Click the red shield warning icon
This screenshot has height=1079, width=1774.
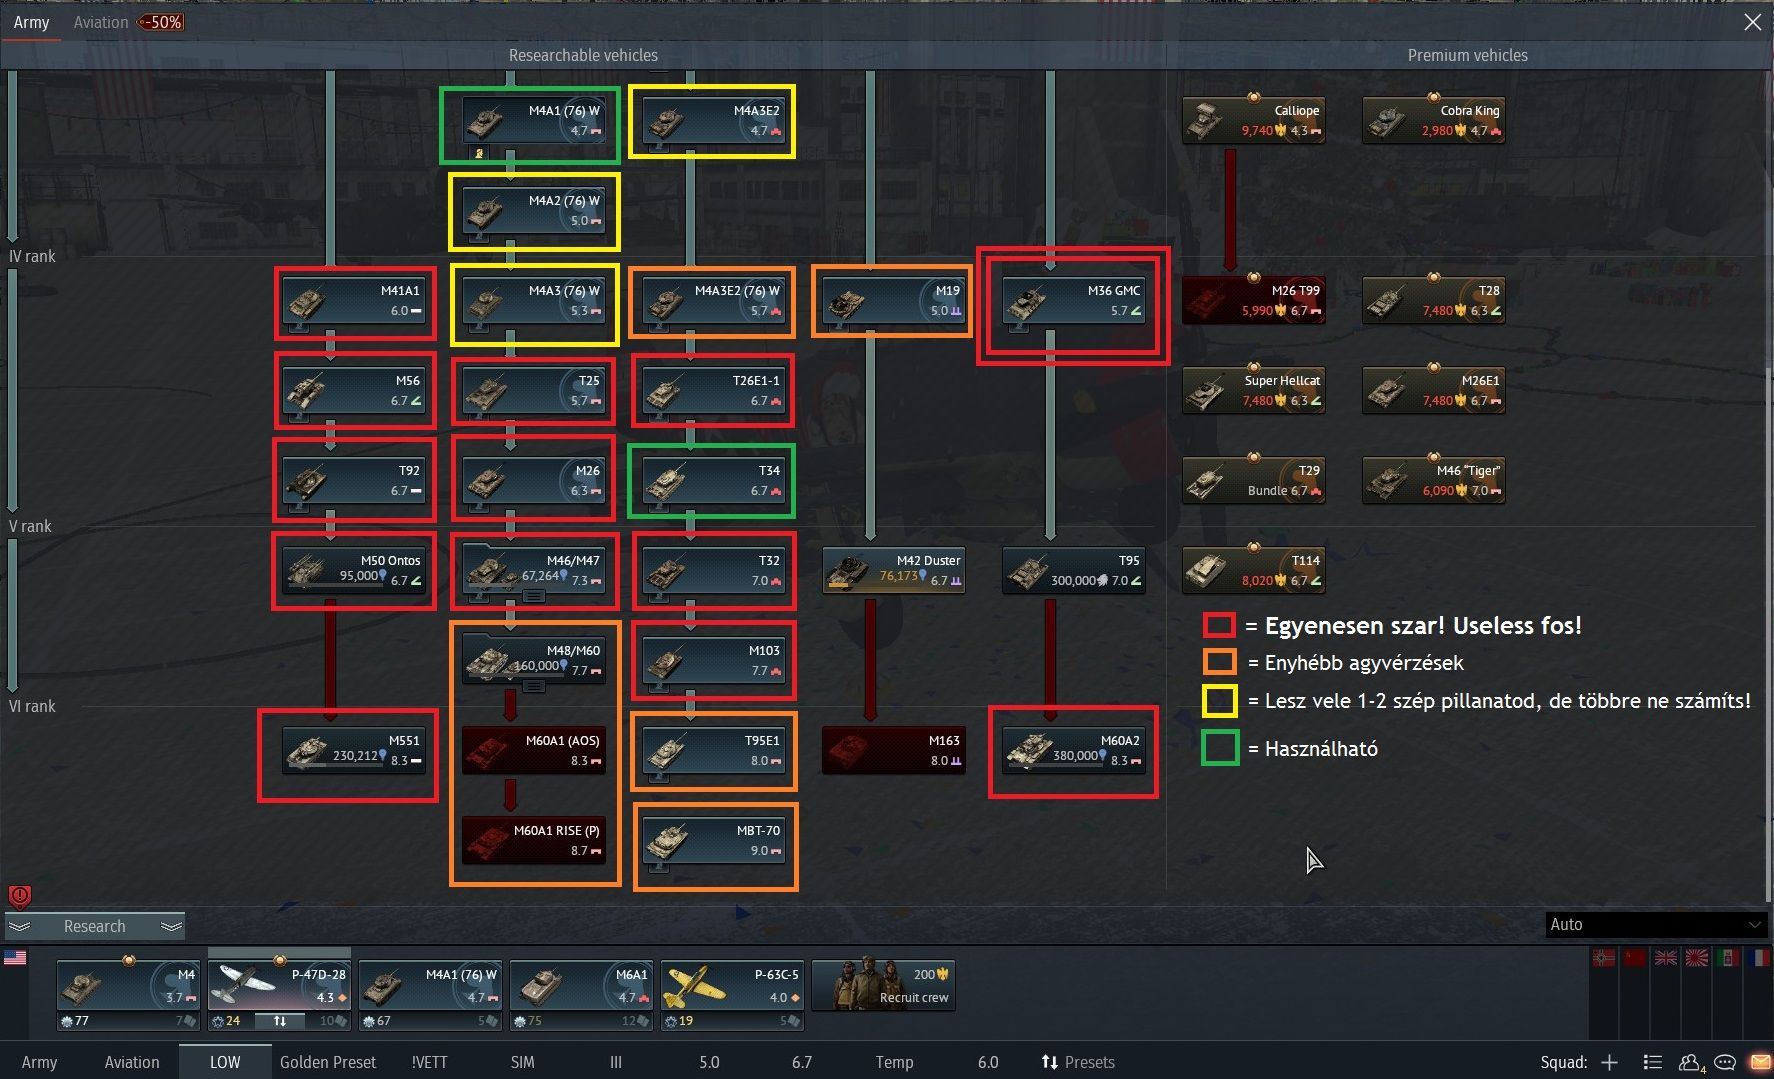19,896
